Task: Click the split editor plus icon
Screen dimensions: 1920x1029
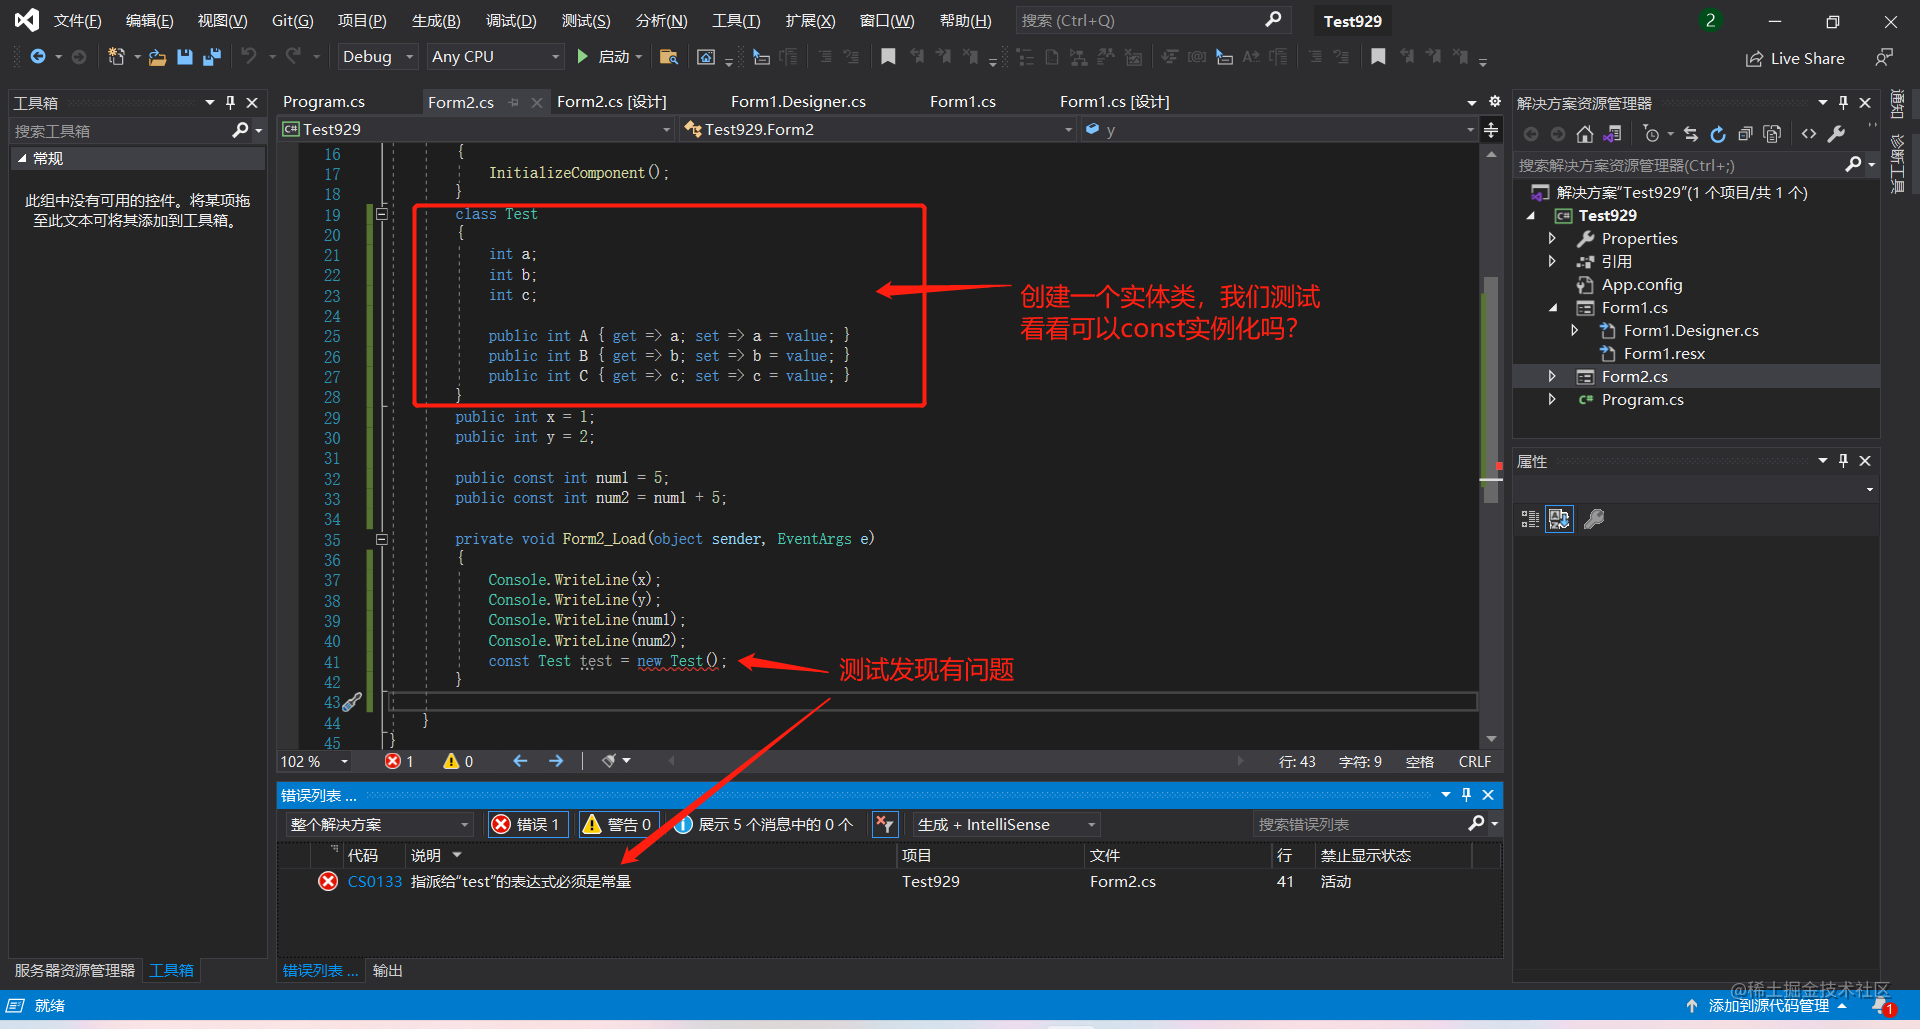Action: click(1491, 129)
